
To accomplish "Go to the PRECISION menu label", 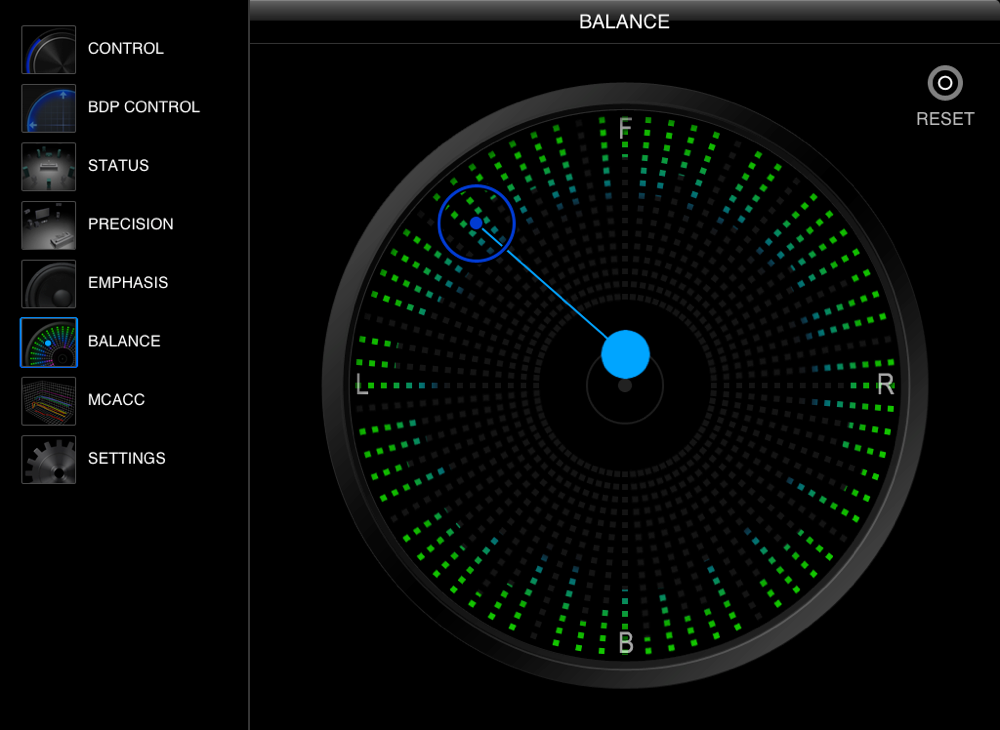I will (x=130, y=224).
